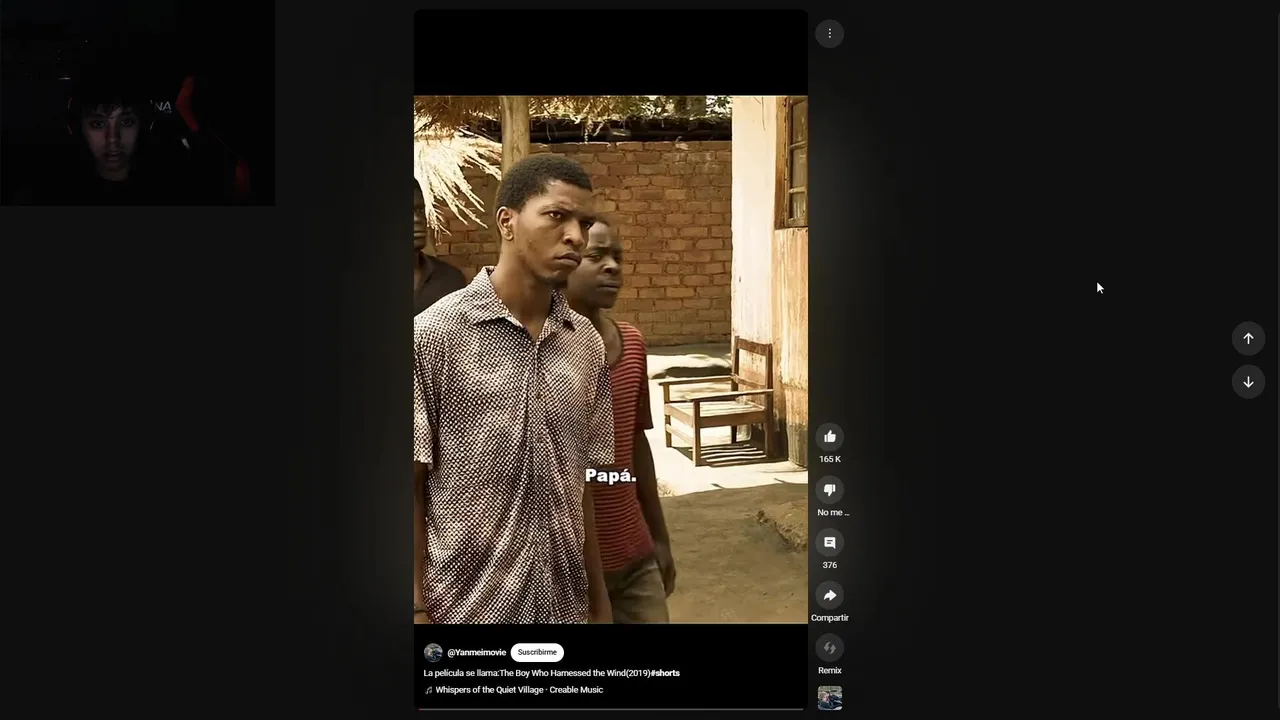Seek using the video progress bar
This screenshot has width=1280, height=720.
(610, 709)
